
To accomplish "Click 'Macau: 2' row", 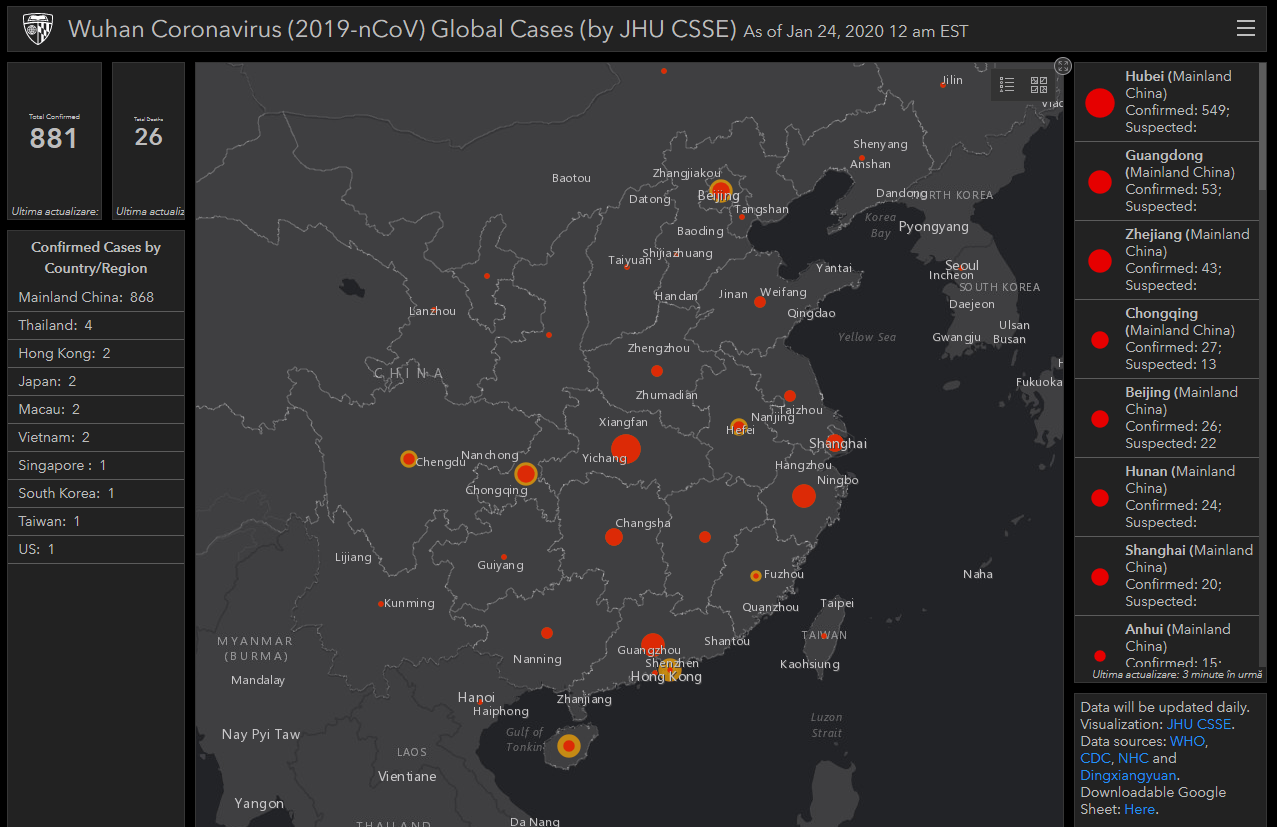I will 96,409.
